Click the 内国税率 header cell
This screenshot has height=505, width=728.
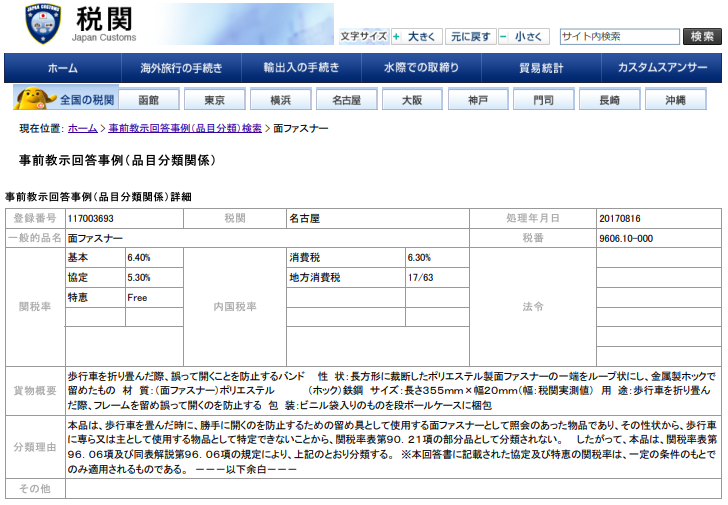pos(235,307)
